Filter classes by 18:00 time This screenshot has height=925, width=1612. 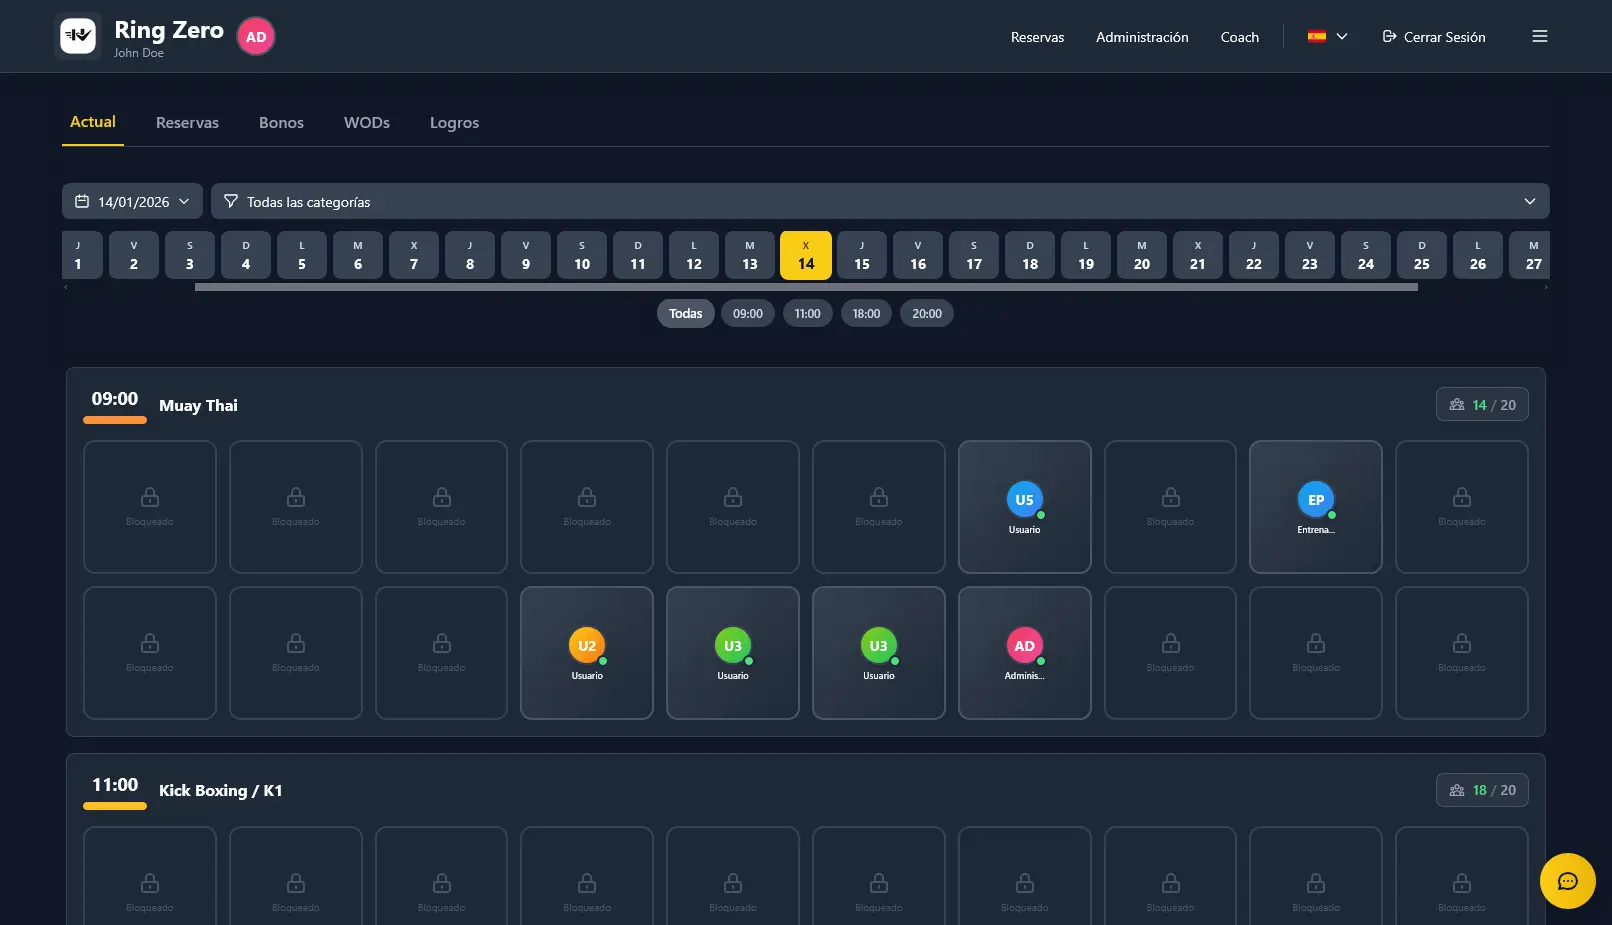pyautogui.click(x=866, y=314)
